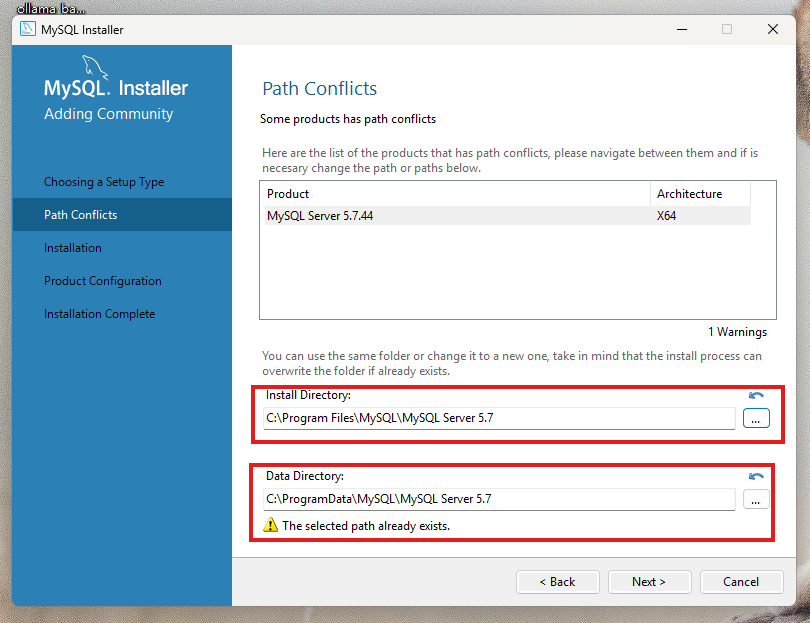Edit the Install Directory path field
Image resolution: width=810 pixels, height=623 pixels.
pos(499,418)
